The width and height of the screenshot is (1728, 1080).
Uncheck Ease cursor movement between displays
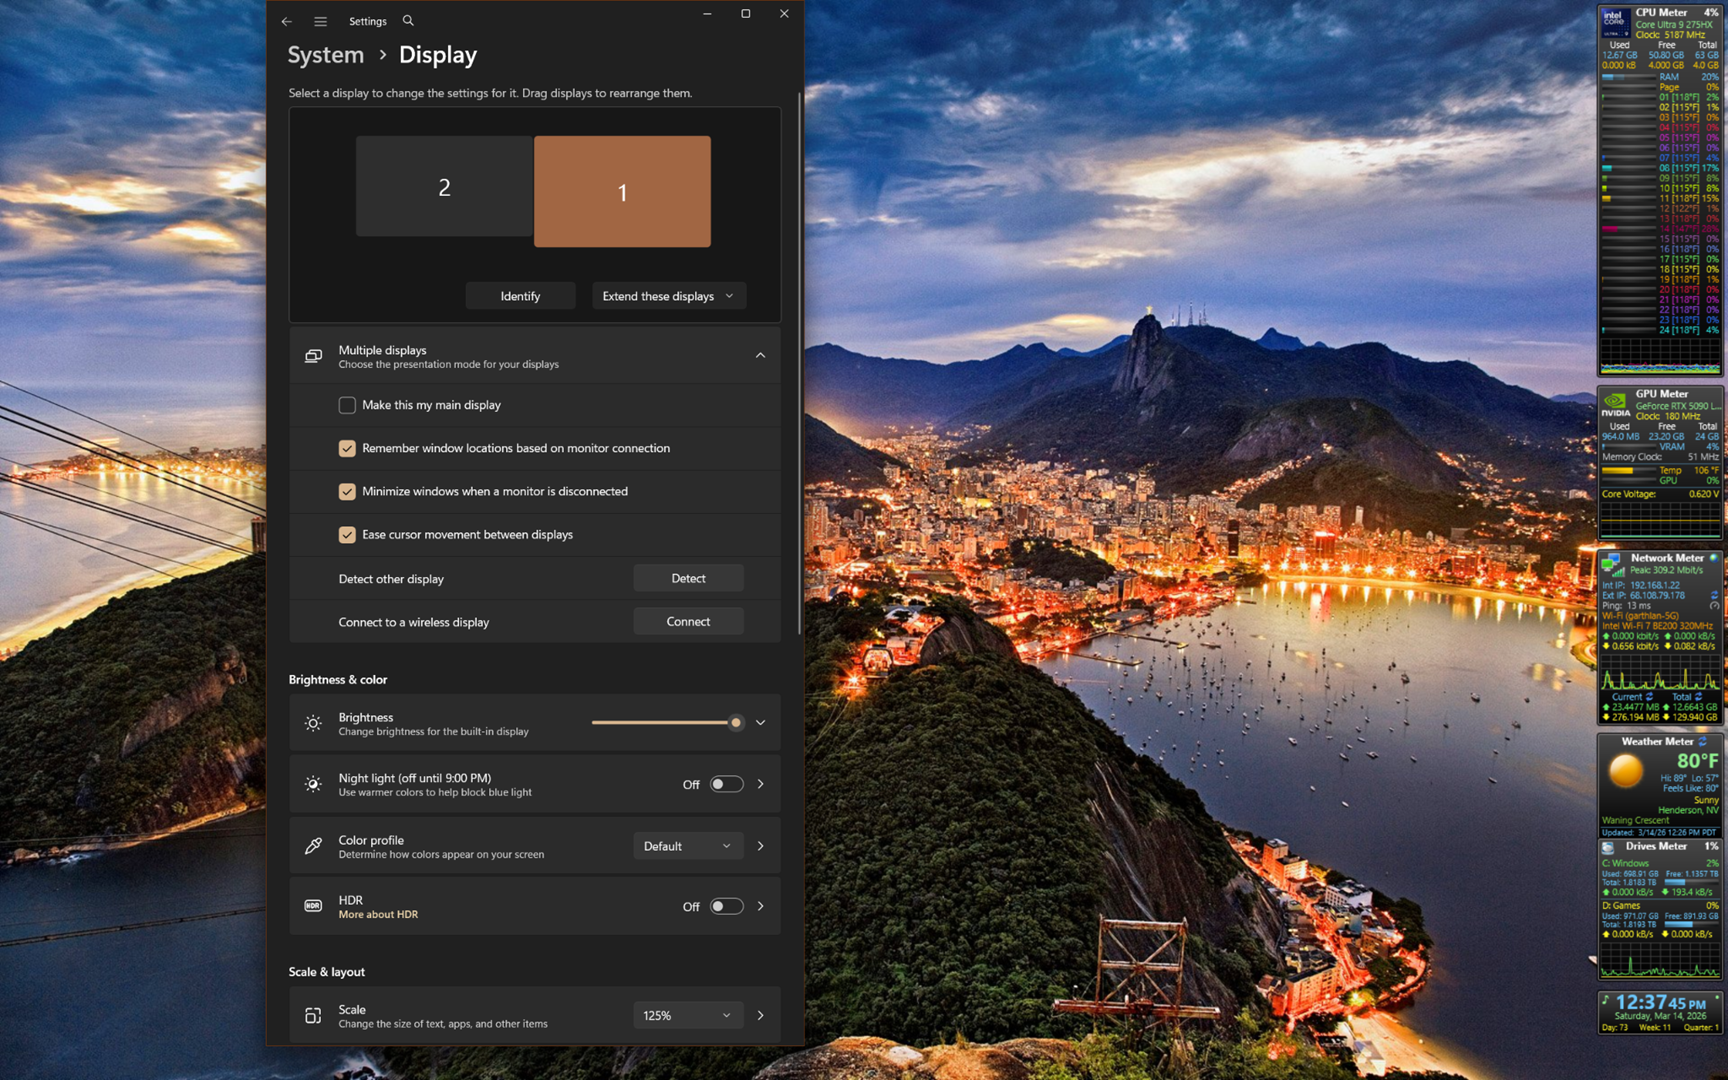click(x=347, y=535)
